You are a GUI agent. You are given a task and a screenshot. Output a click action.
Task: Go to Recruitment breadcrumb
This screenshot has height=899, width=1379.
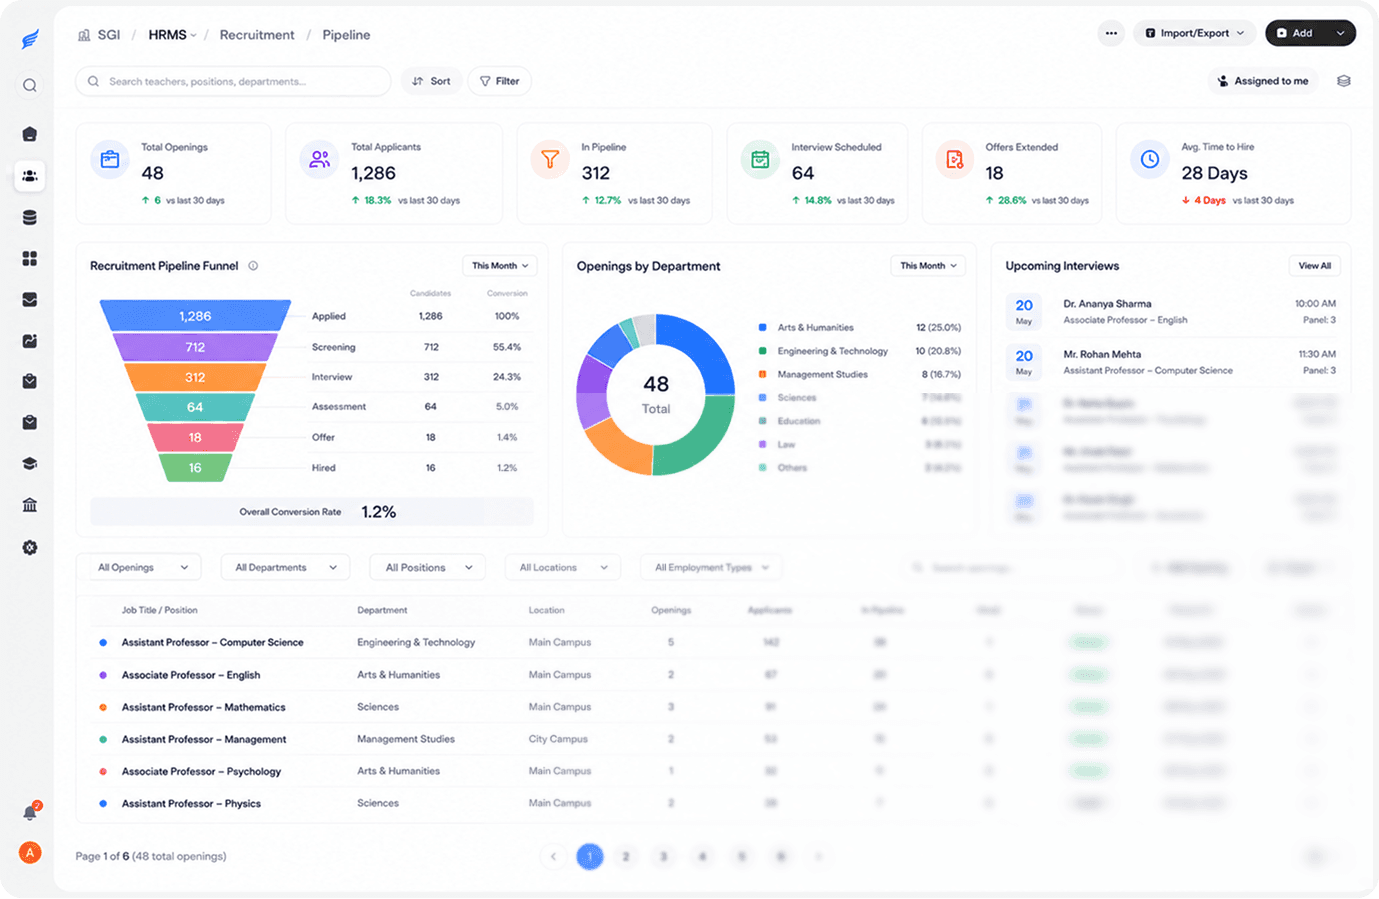click(257, 35)
